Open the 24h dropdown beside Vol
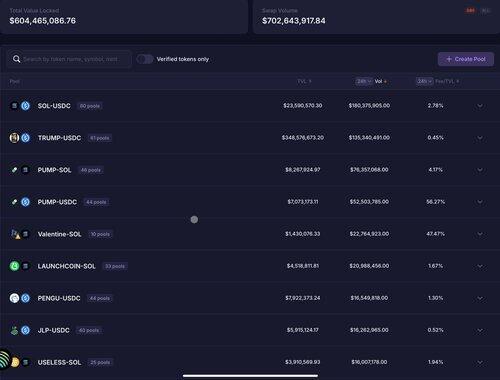The height and width of the screenshot is (380, 500). pos(364,81)
